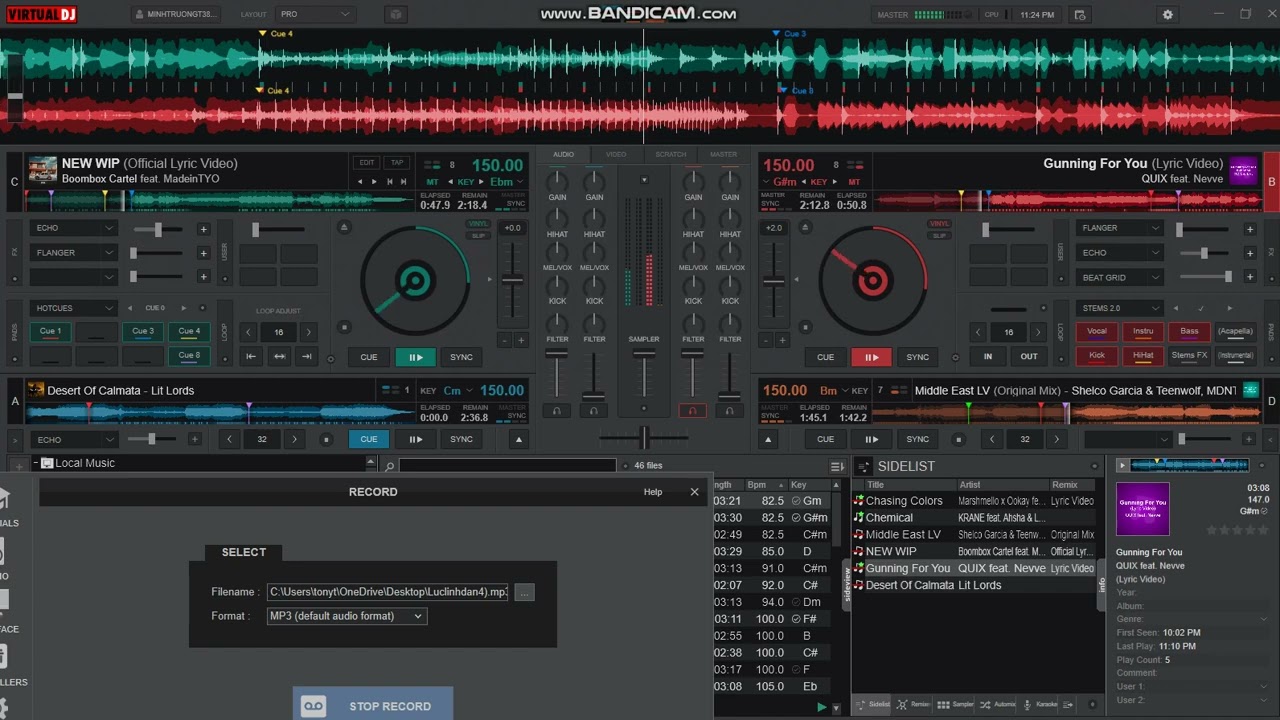Toggle VINYL mode on deck B
This screenshot has height=720, width=1280.
[x=939, y=224]
